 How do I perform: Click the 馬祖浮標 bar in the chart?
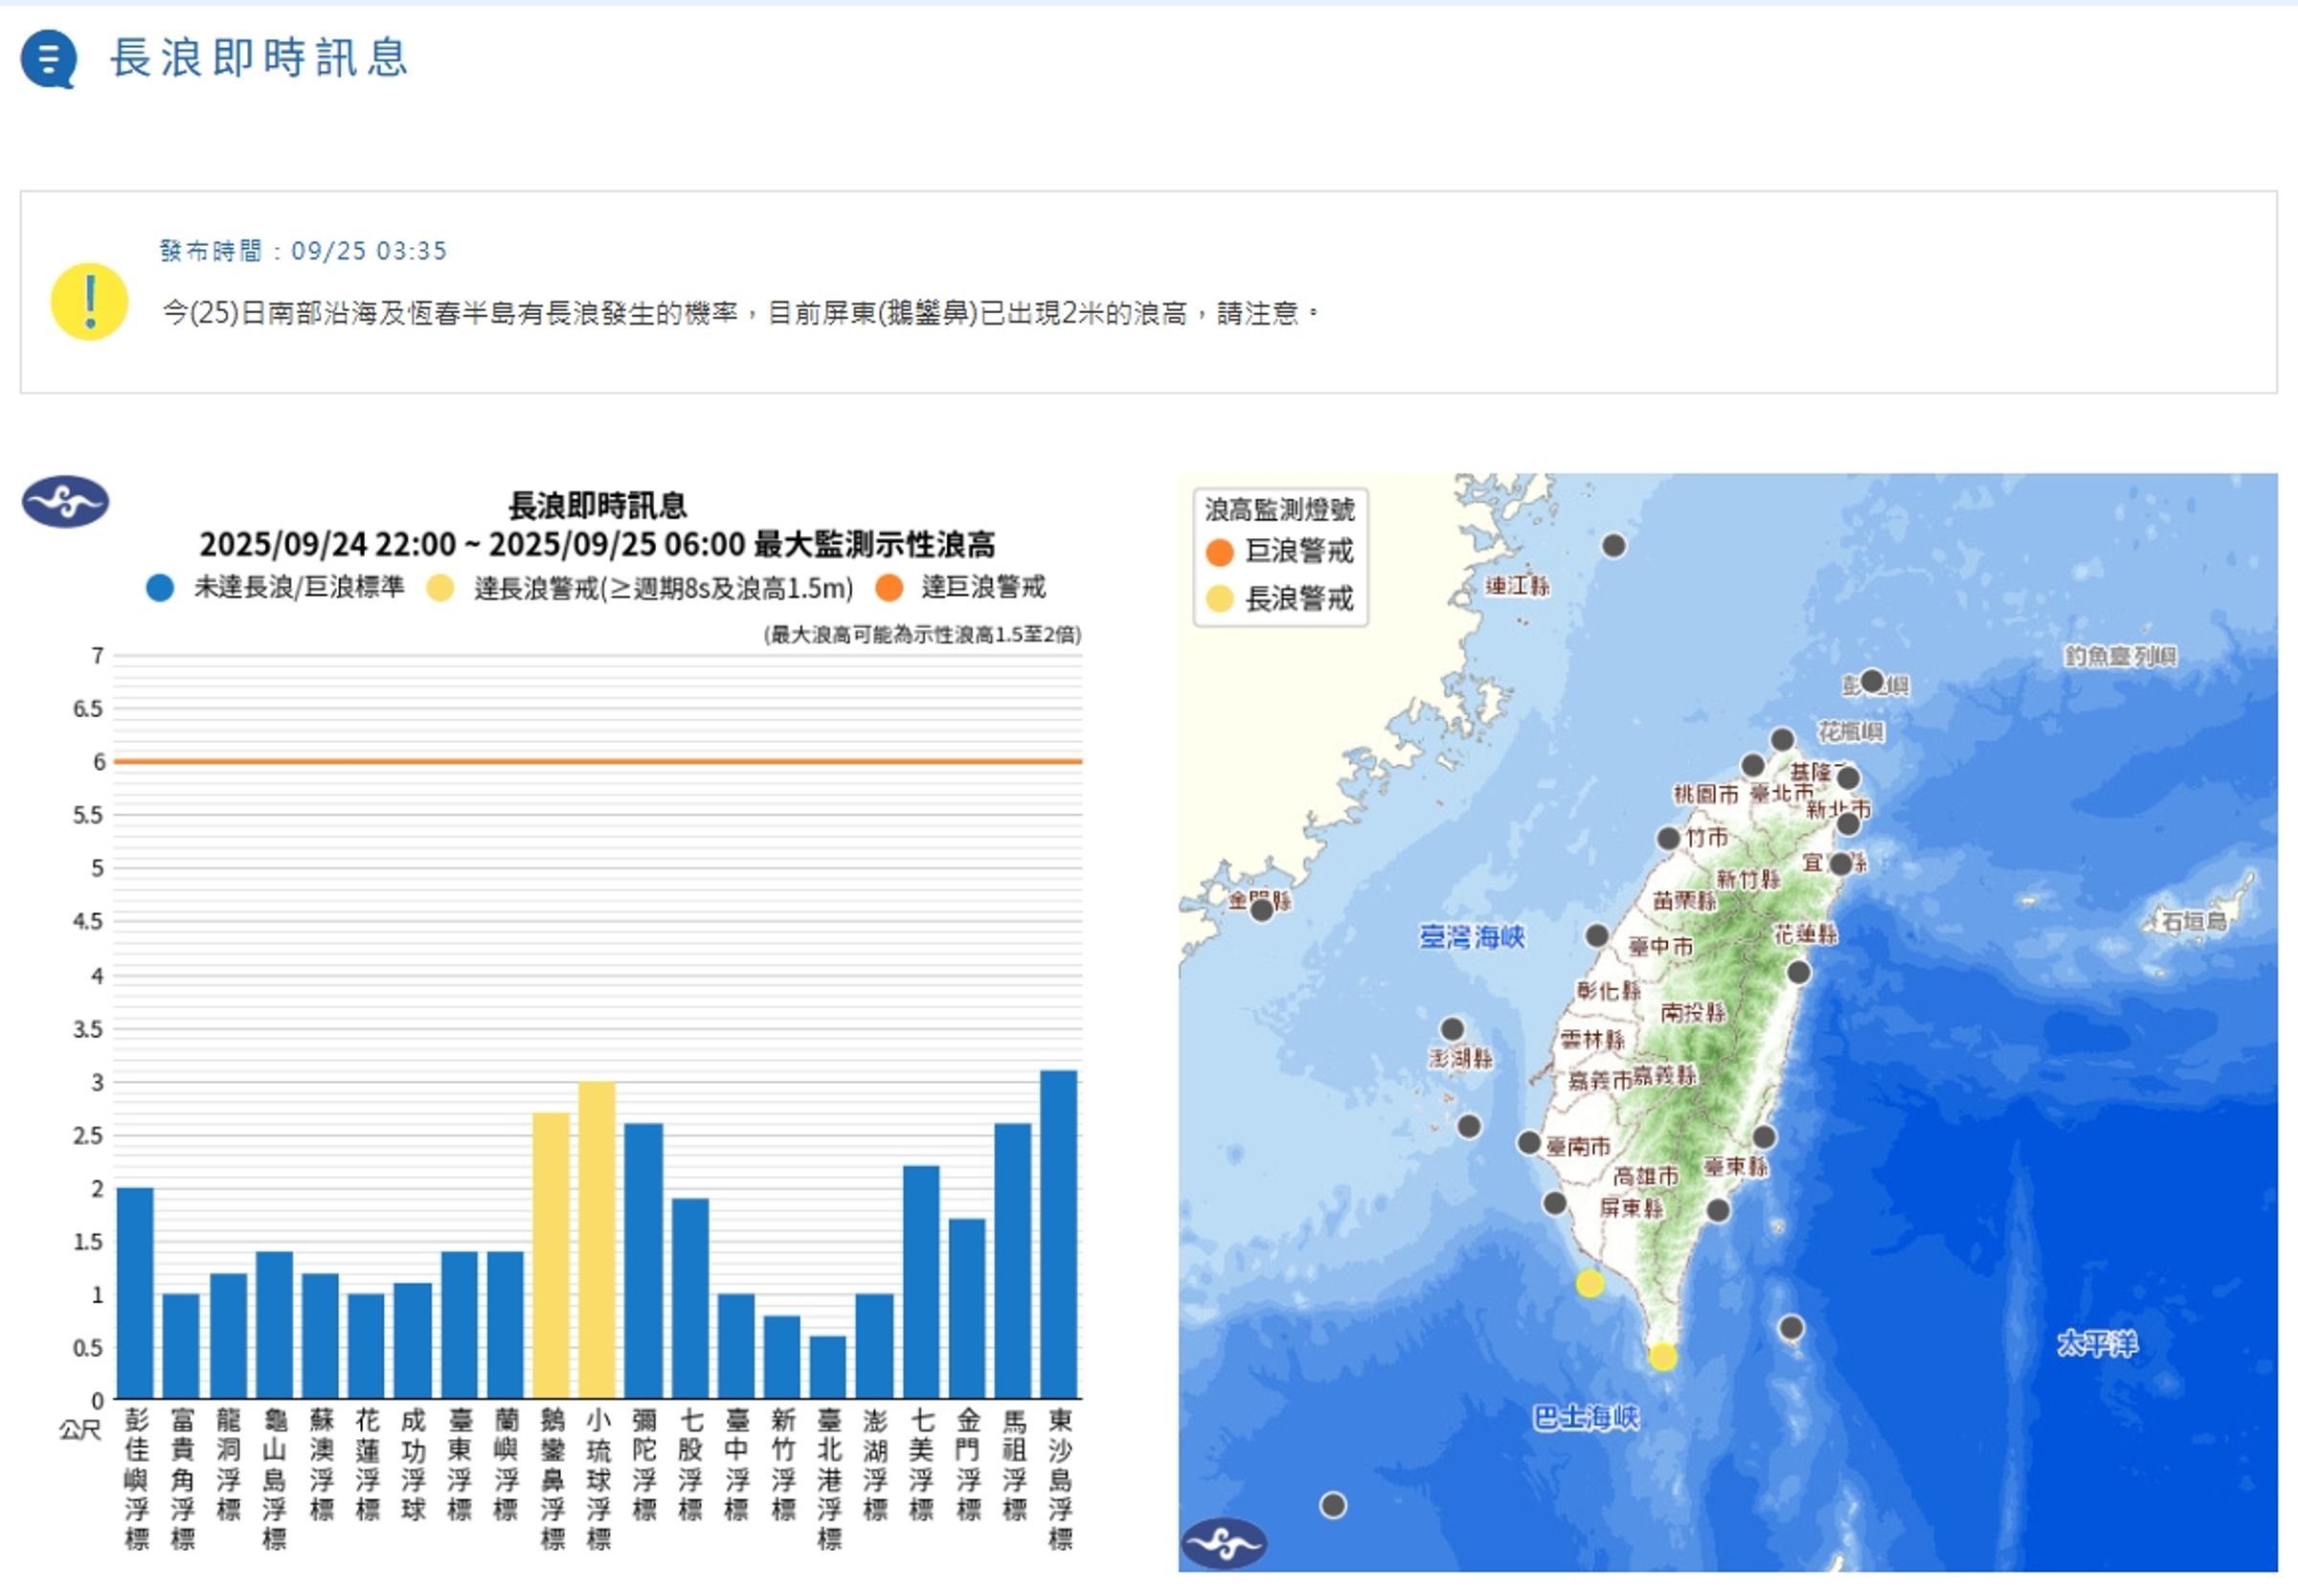click(x=1013, y=1261)
